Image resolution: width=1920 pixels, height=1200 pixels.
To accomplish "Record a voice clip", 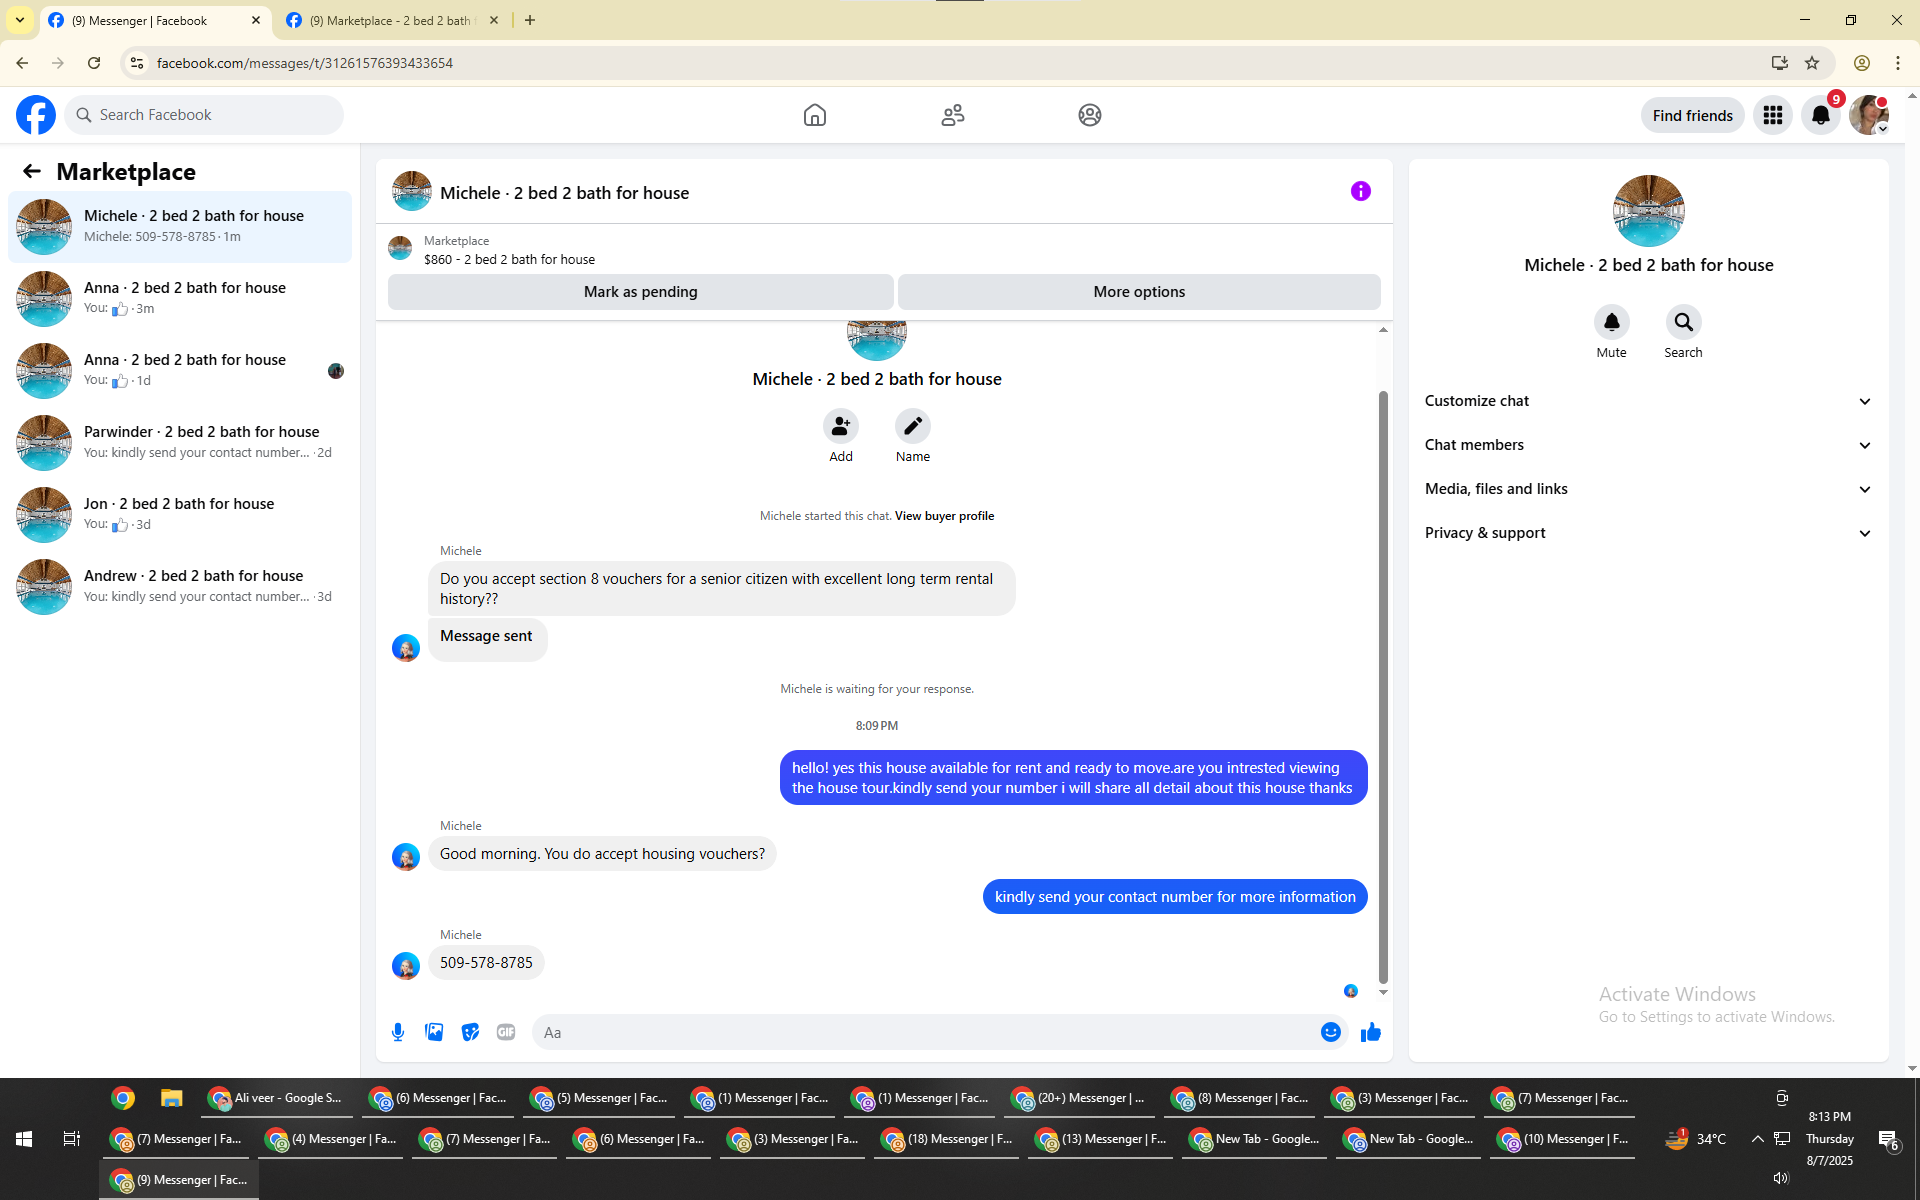I will tap(398, 1032).
